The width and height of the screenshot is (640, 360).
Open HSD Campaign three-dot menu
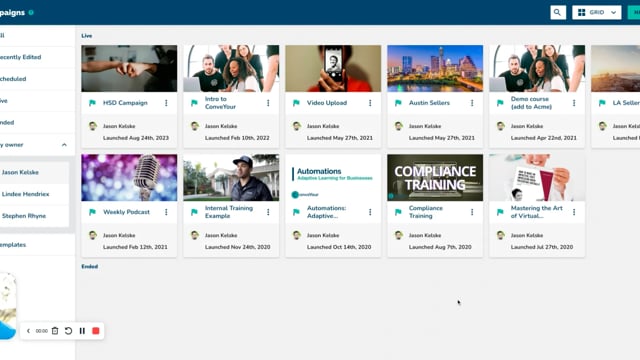(166, 103)
